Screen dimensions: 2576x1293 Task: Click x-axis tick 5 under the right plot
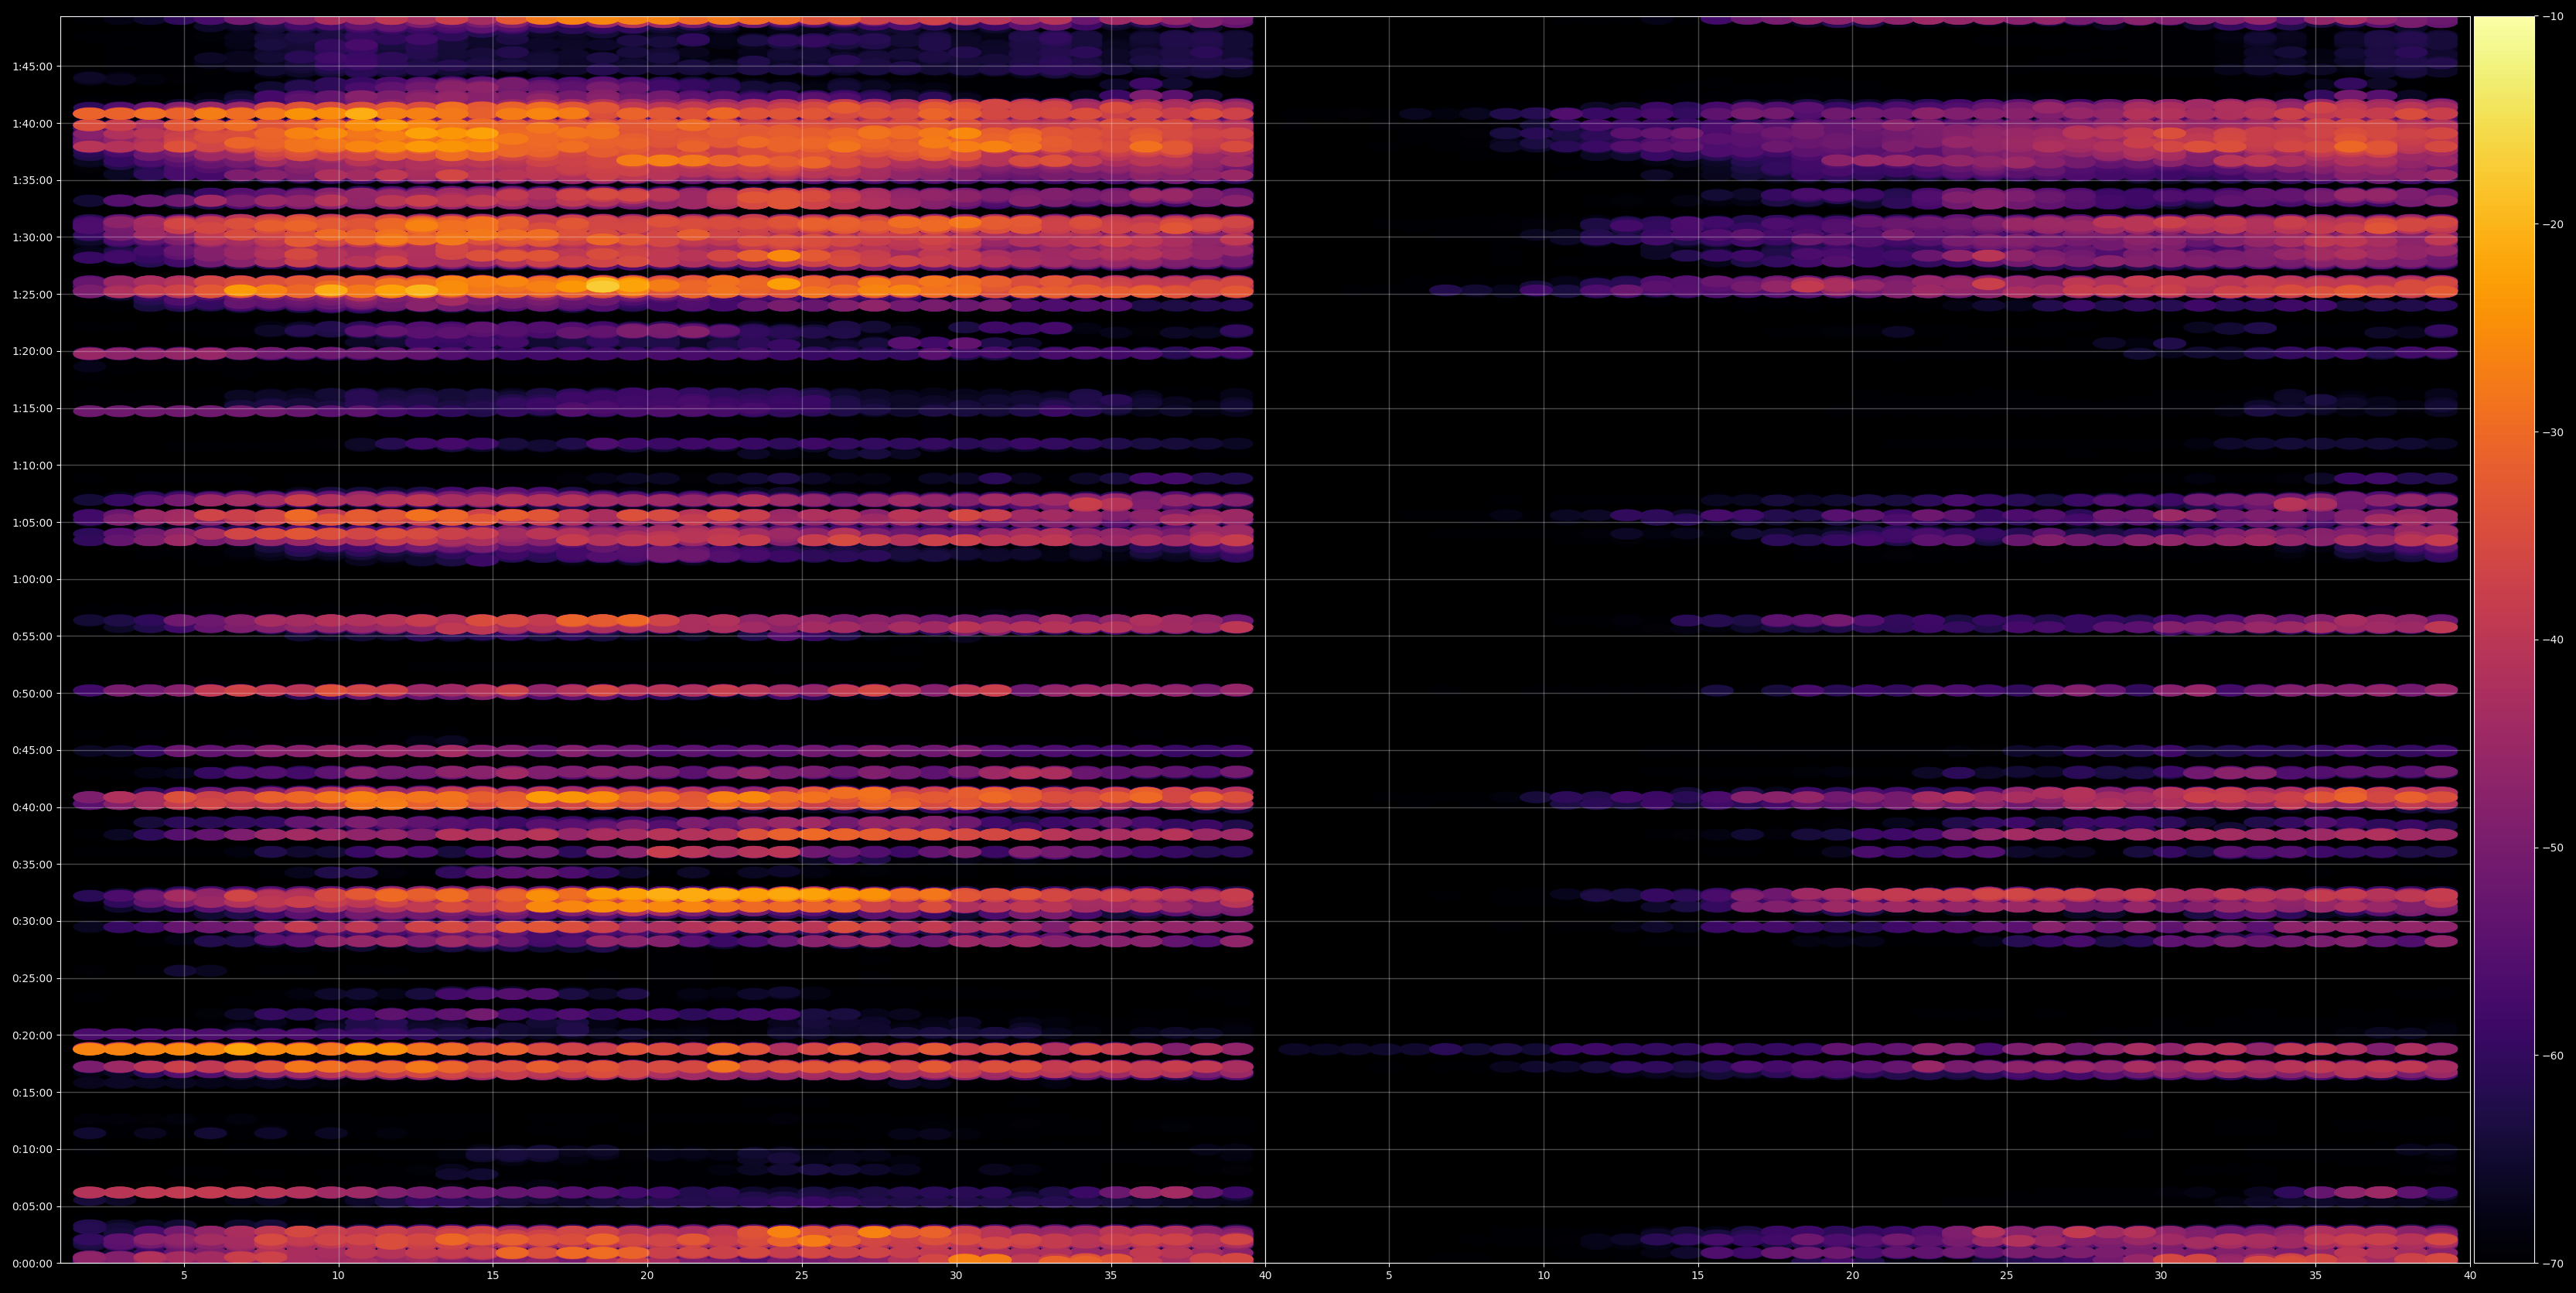coord(1389,1276)
